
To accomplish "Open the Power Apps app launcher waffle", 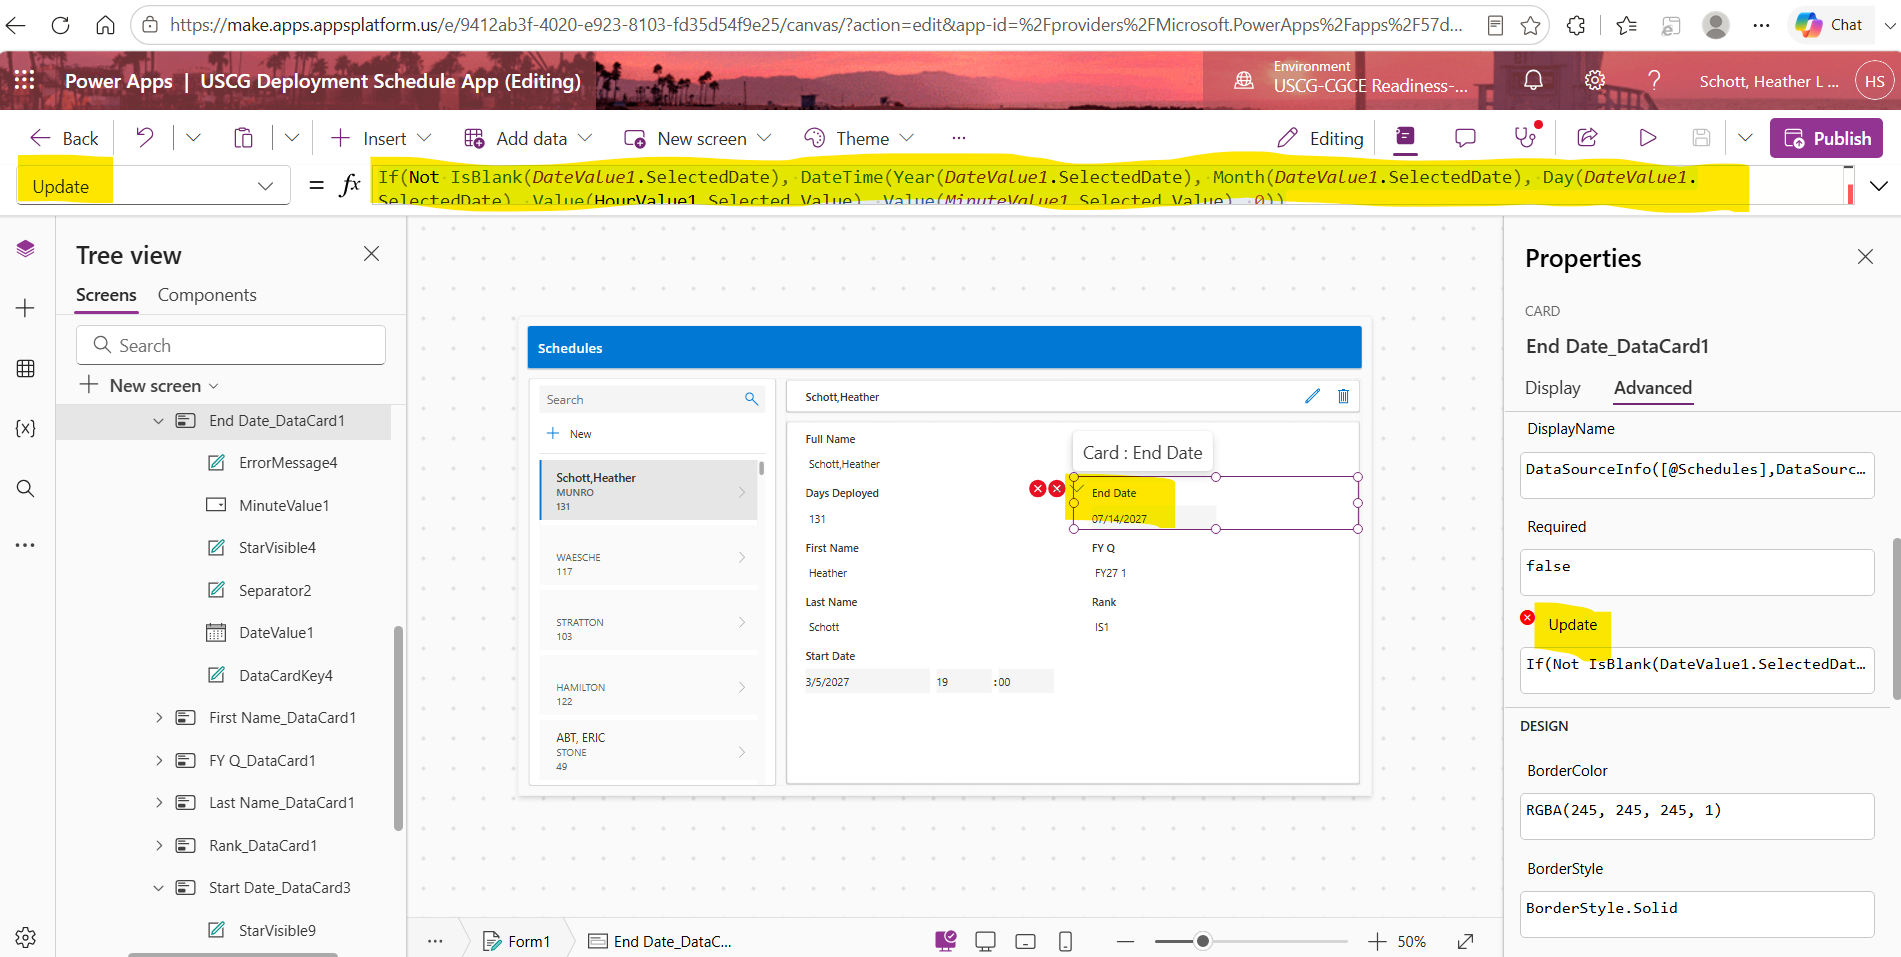I will point(25,80).
